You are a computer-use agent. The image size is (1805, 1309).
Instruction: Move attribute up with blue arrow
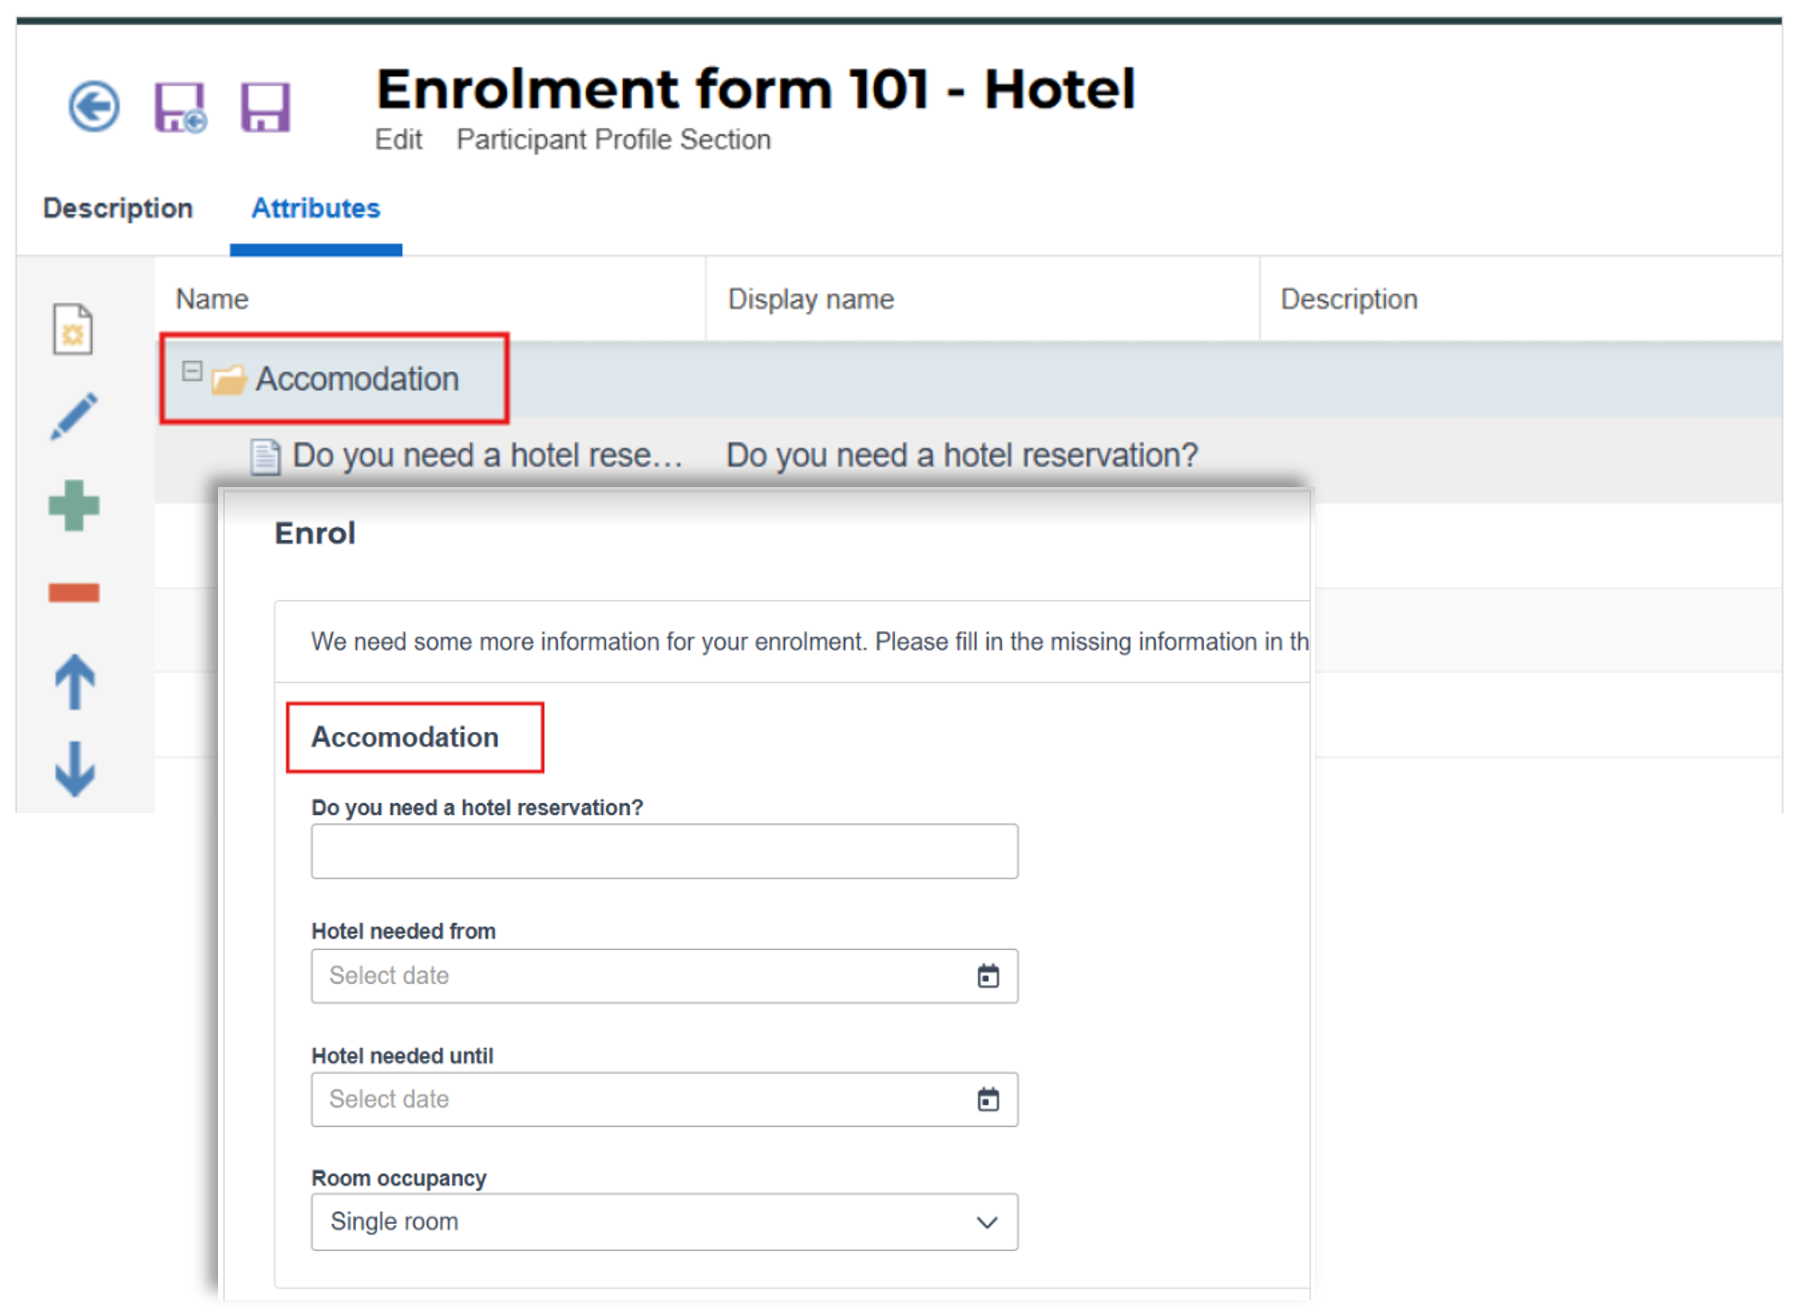point(74,681)
